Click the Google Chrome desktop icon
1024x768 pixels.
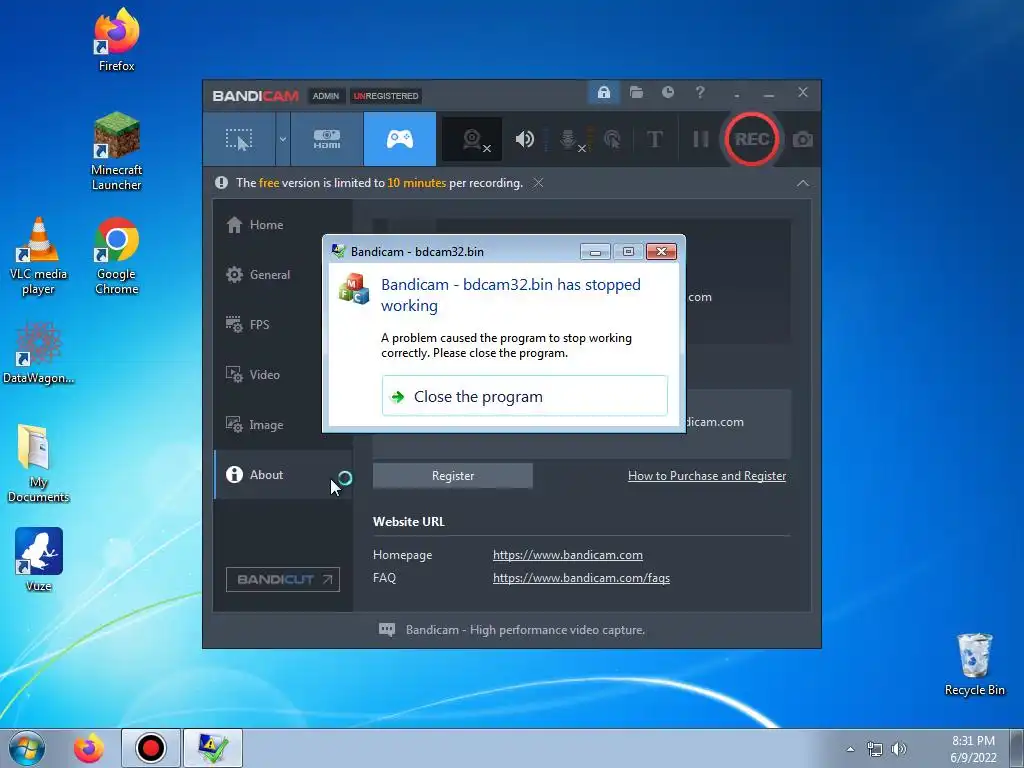pos(116,255)
